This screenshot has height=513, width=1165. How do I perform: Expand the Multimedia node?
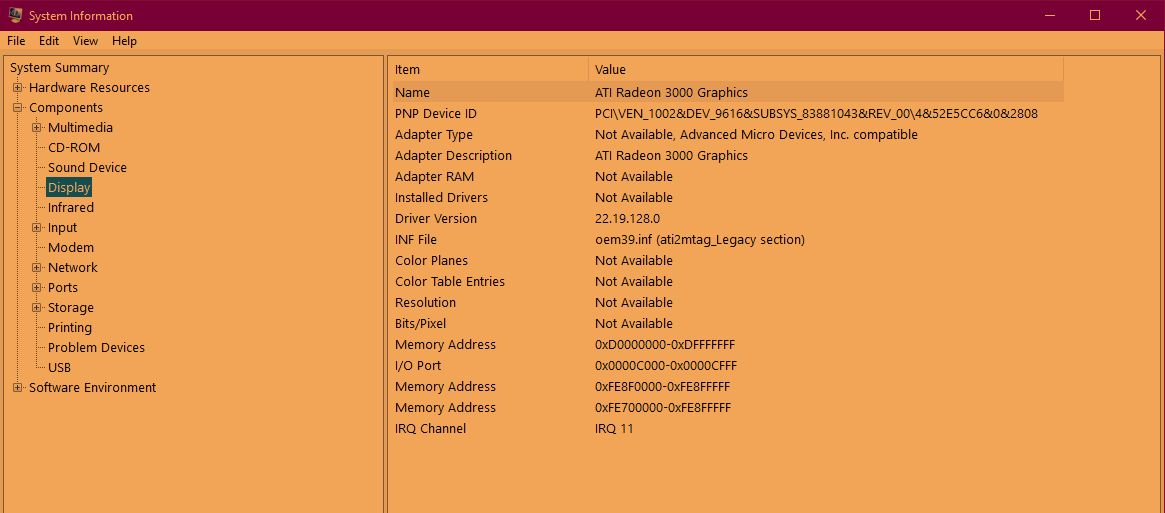click(36, 128)
